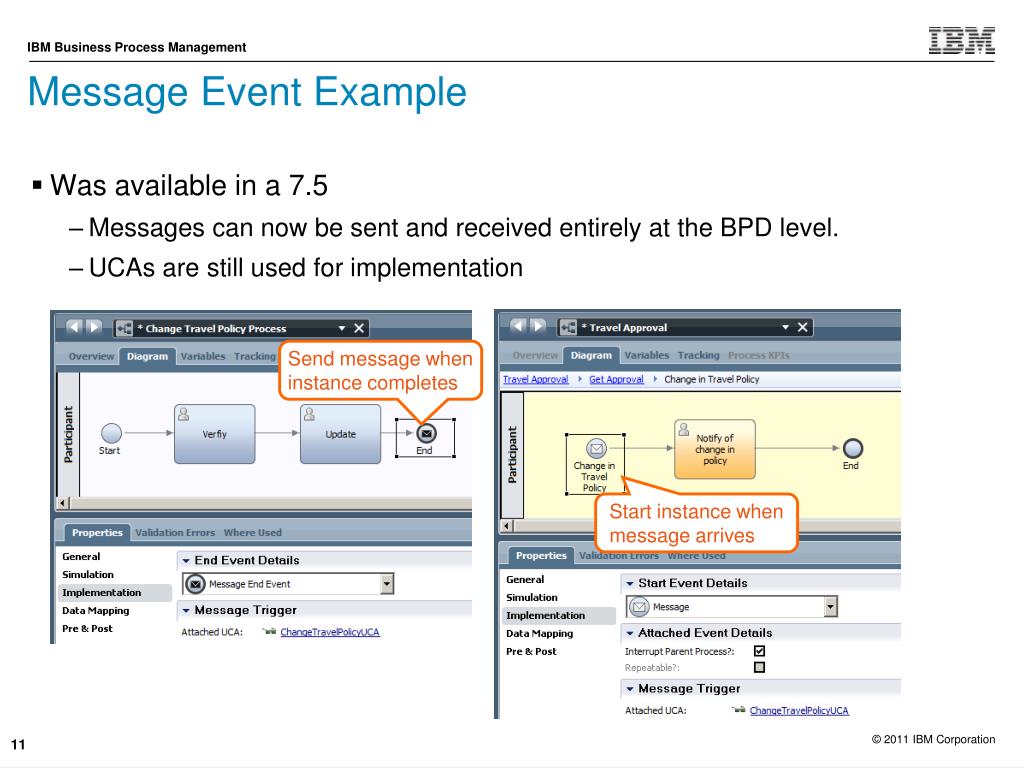Collapse left Message Trigger section
This screenshot has height=768, width=1024.
(186, 611)
